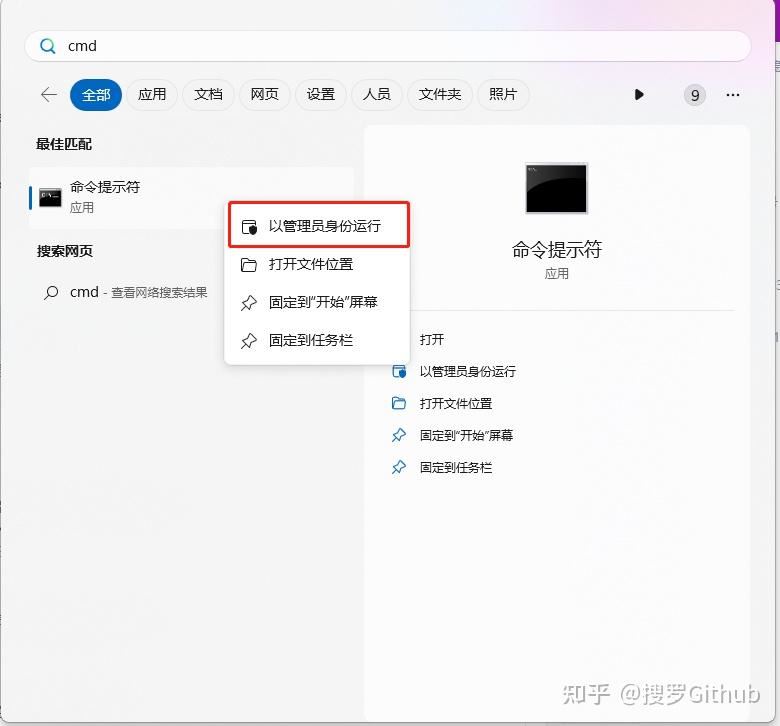Click the round 9 badge

pyautogui.click(x=695, y=95)
